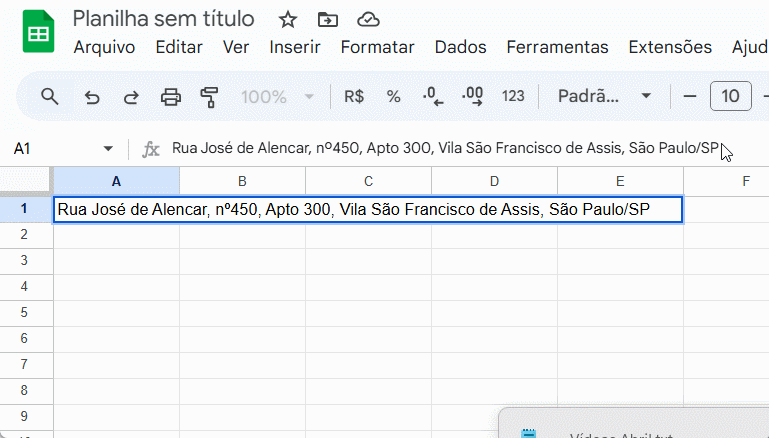This screenshot has height=438, width=769.
Task: Open the 123 number formats menu
Action: click(x=513, y=96)
